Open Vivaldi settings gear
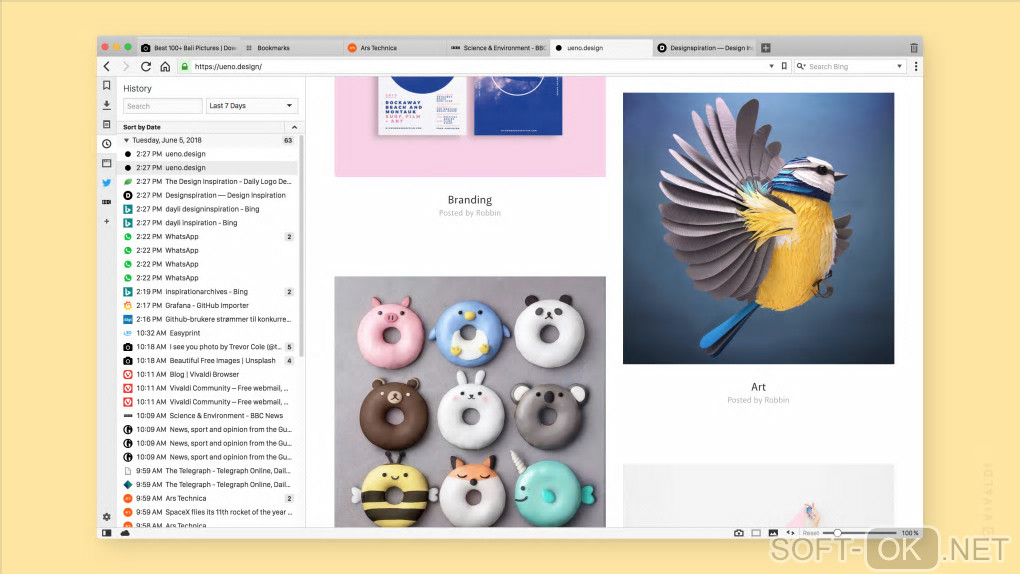 click(107, 517)
